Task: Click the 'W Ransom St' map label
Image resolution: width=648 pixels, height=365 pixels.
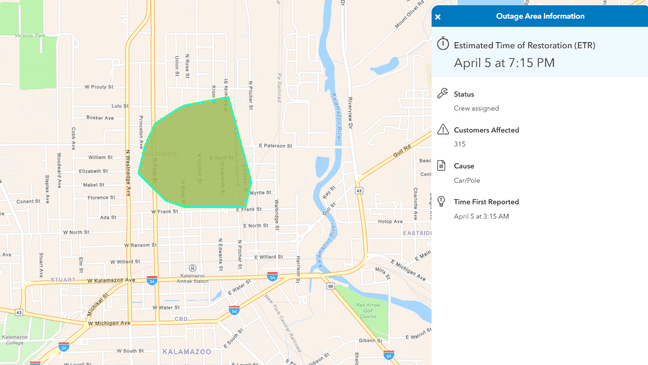Action: (x=141, y=245)
